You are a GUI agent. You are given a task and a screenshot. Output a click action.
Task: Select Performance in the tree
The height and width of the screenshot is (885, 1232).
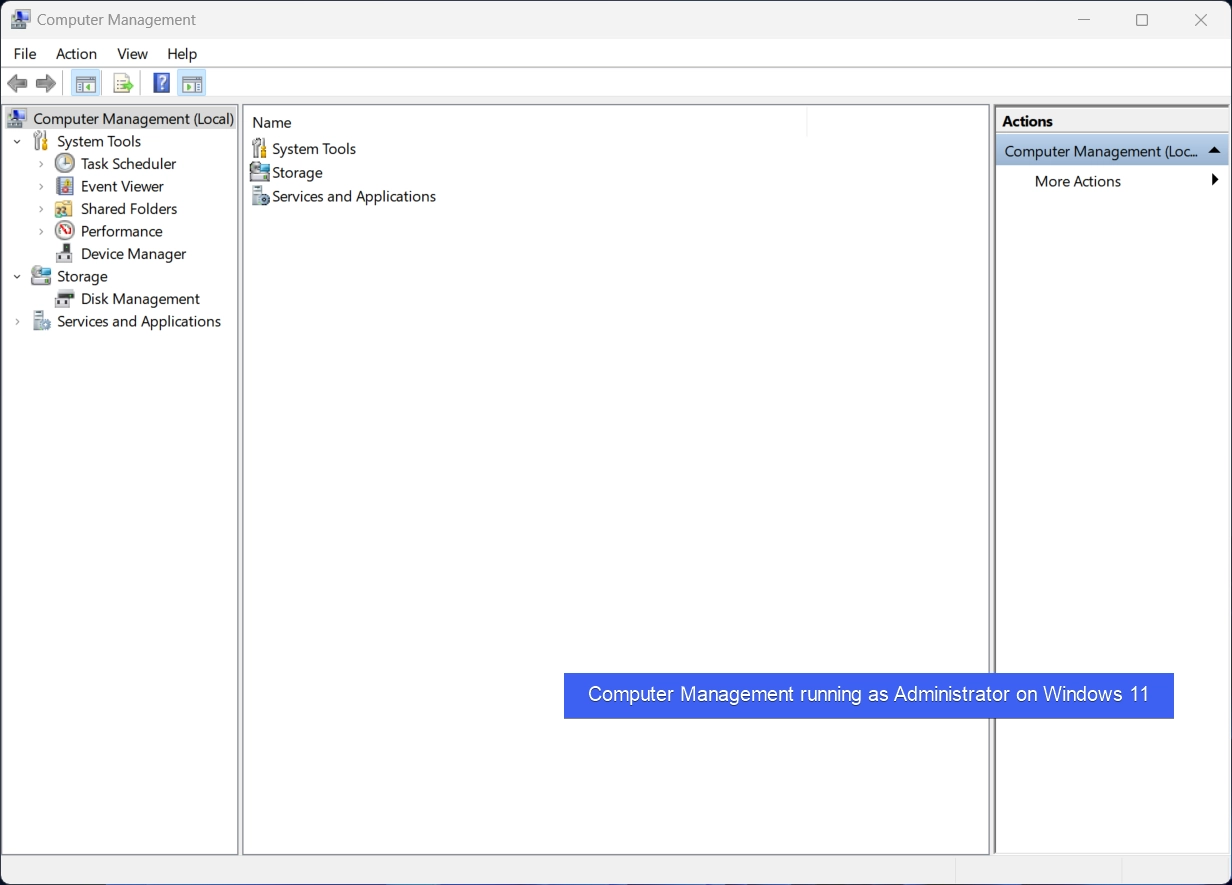[x=121, y=231]
